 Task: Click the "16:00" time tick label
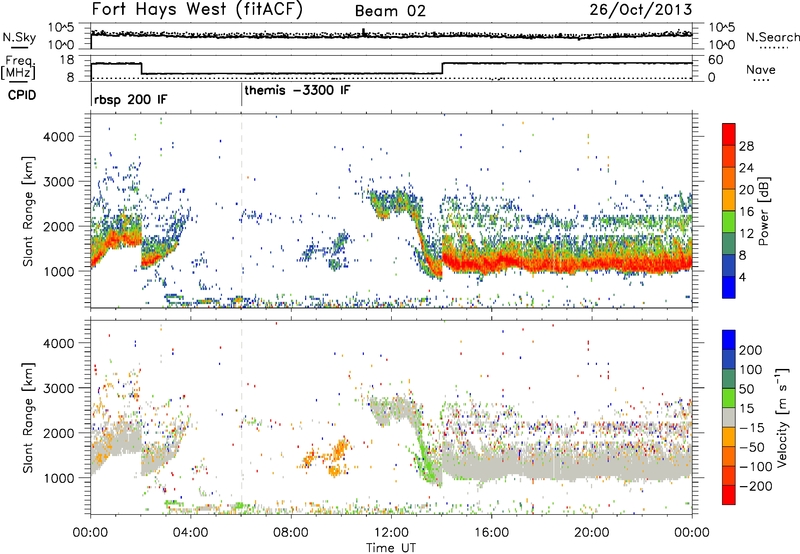click(x=491, y=533)
